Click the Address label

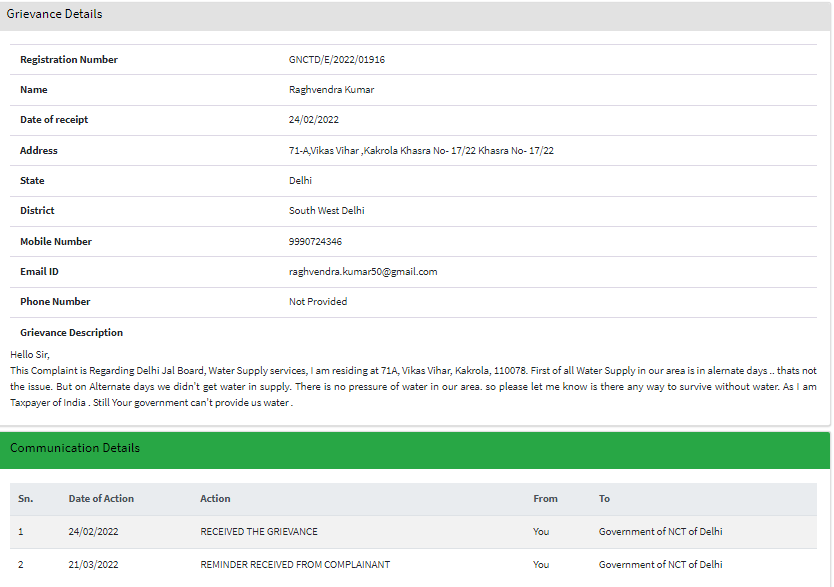click(x=38, y=150)
